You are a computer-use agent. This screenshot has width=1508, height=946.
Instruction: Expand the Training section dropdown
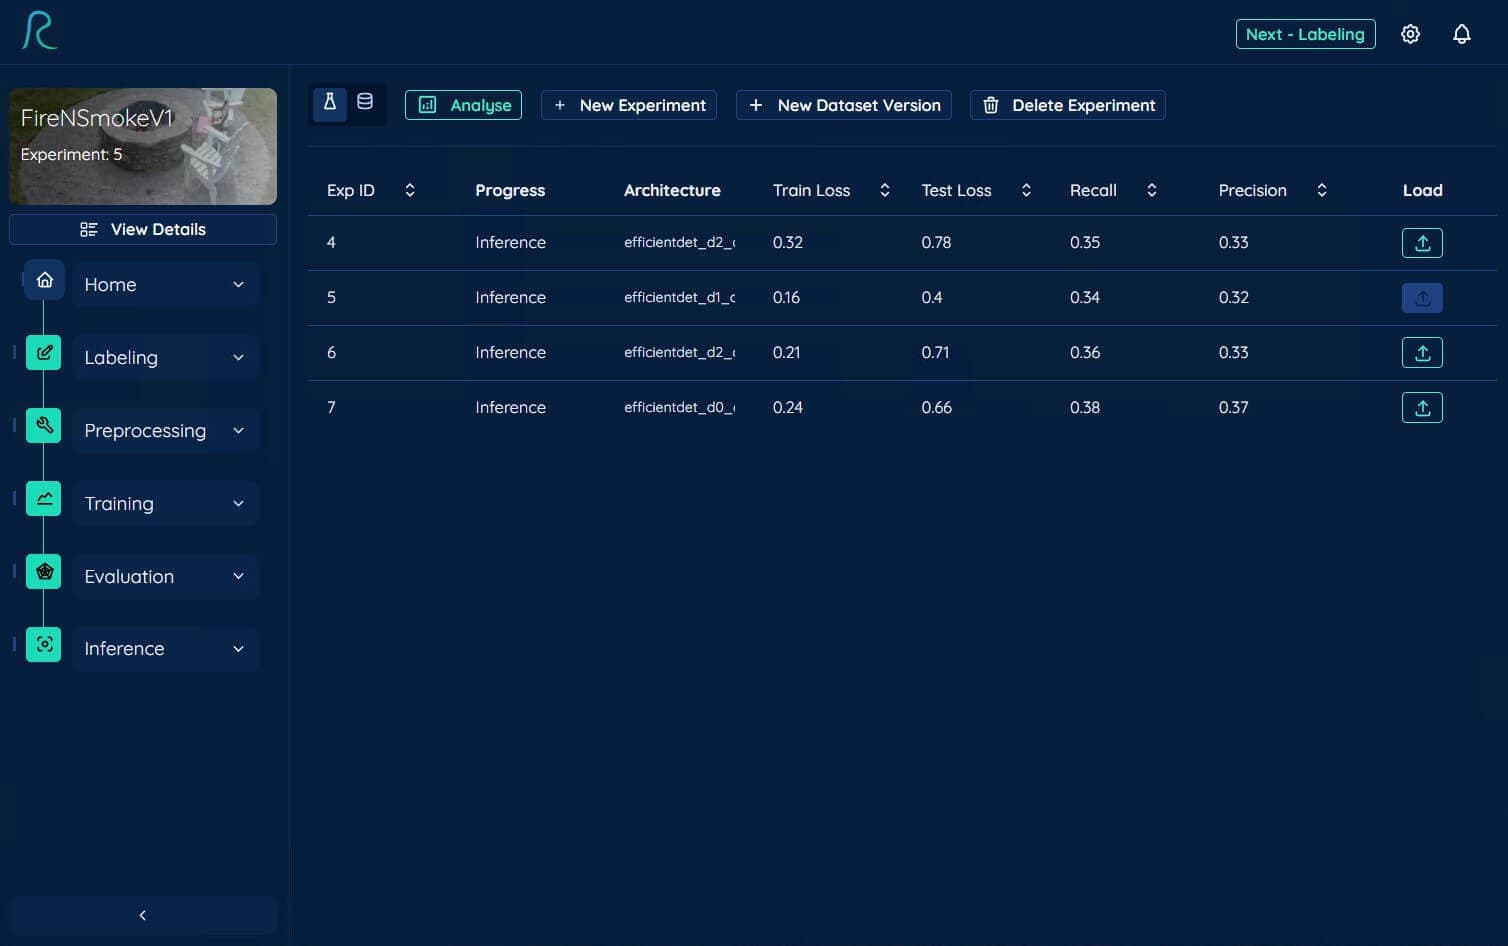click(x=238, y=504)
